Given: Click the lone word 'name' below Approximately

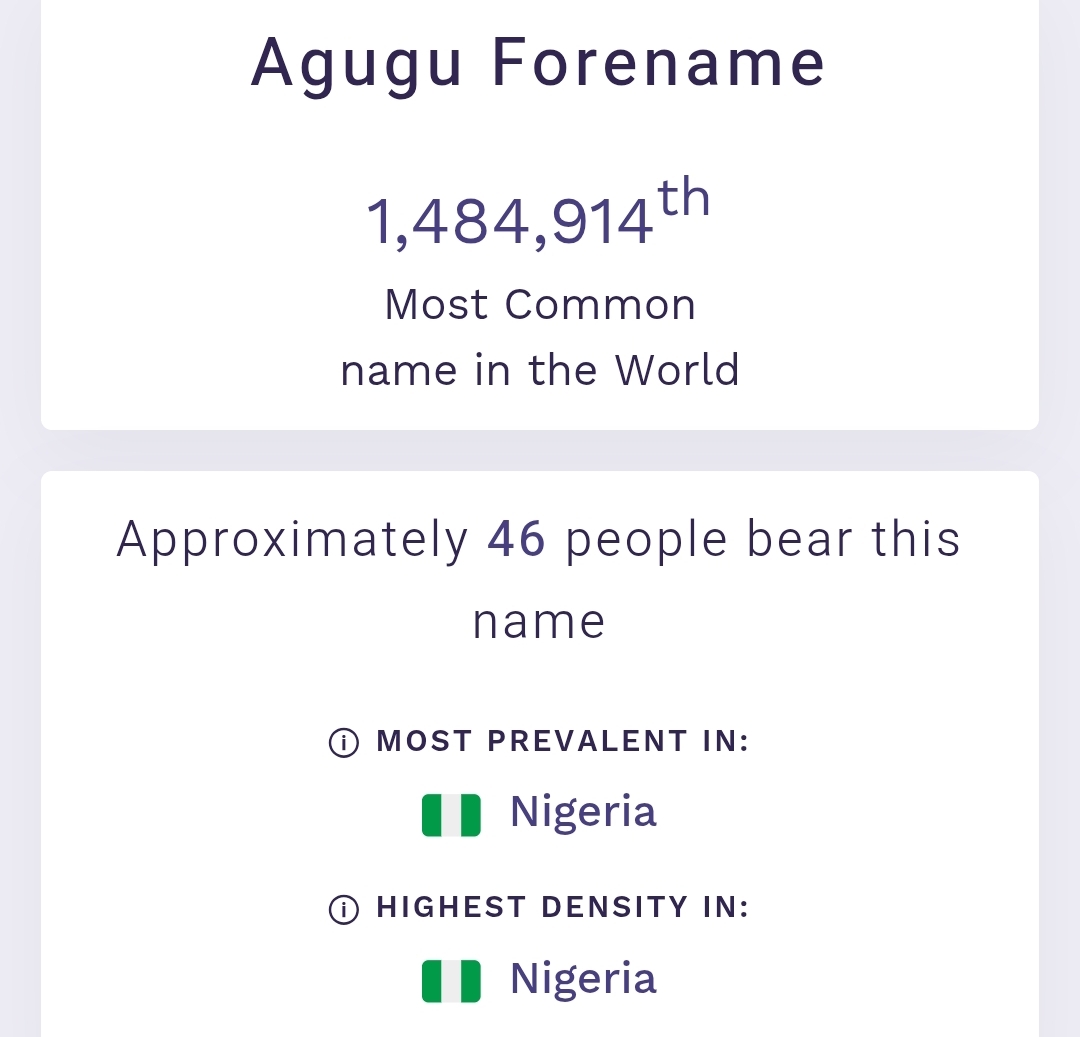Looking at the screenshot, I should click(x=539, y=622).
